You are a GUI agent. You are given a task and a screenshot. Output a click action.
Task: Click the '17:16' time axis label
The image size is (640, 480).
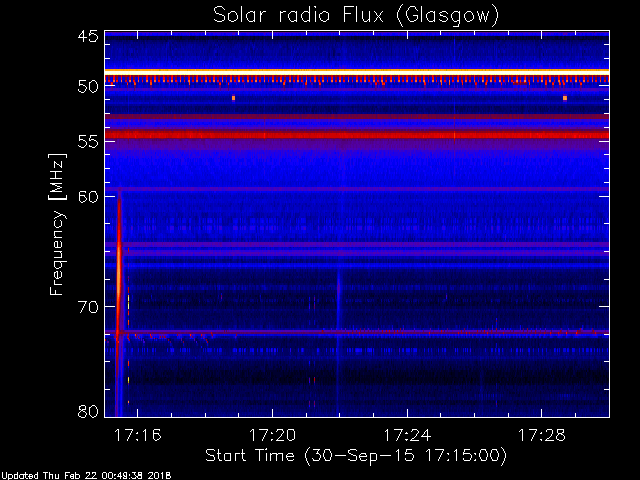[138, 436]
